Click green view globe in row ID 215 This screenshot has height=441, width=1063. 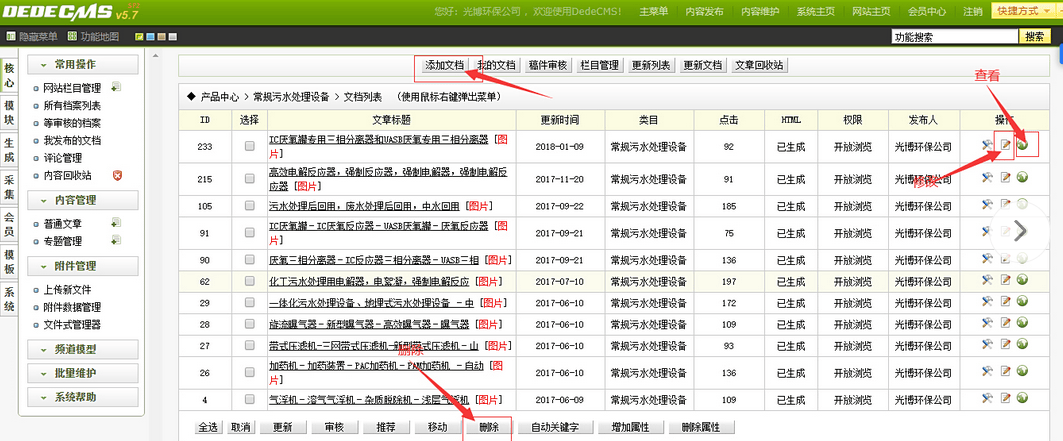(1022, 177)
